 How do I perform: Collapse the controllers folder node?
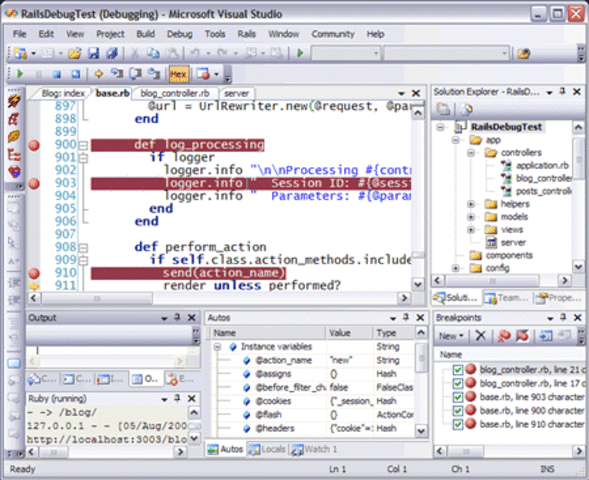[470, 153]
